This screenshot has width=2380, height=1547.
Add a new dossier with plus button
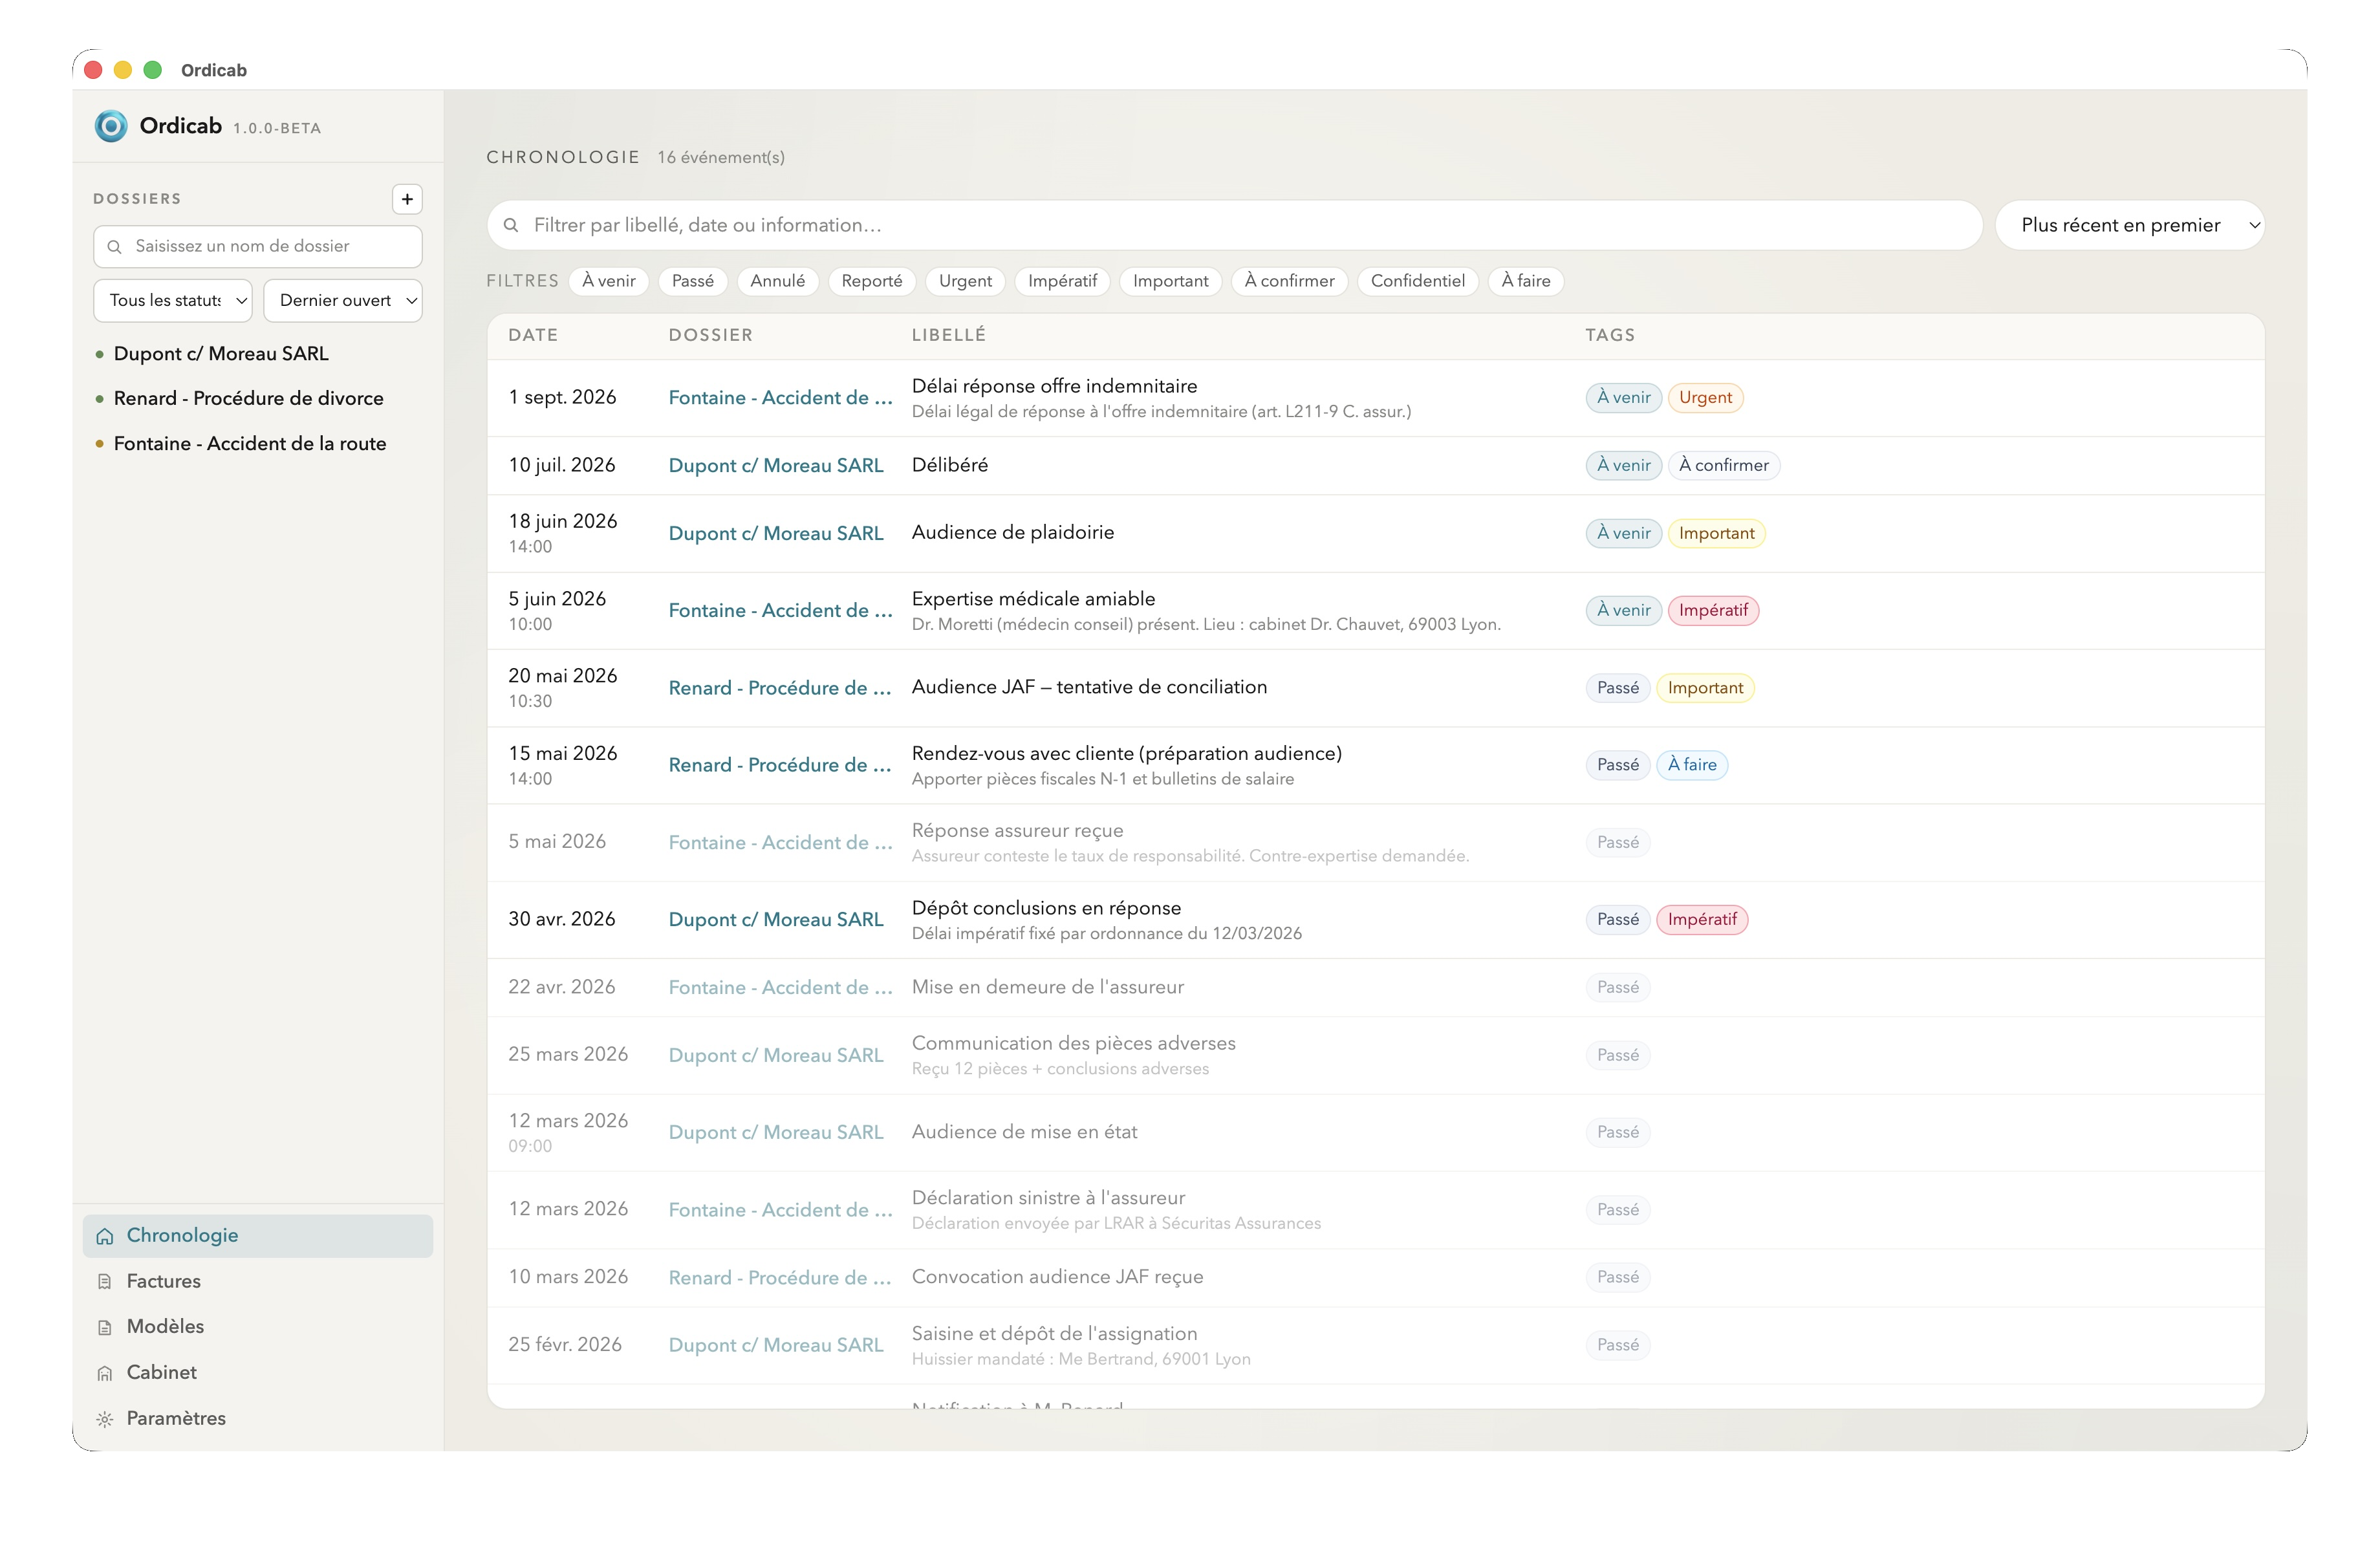[x=407, y=199]
